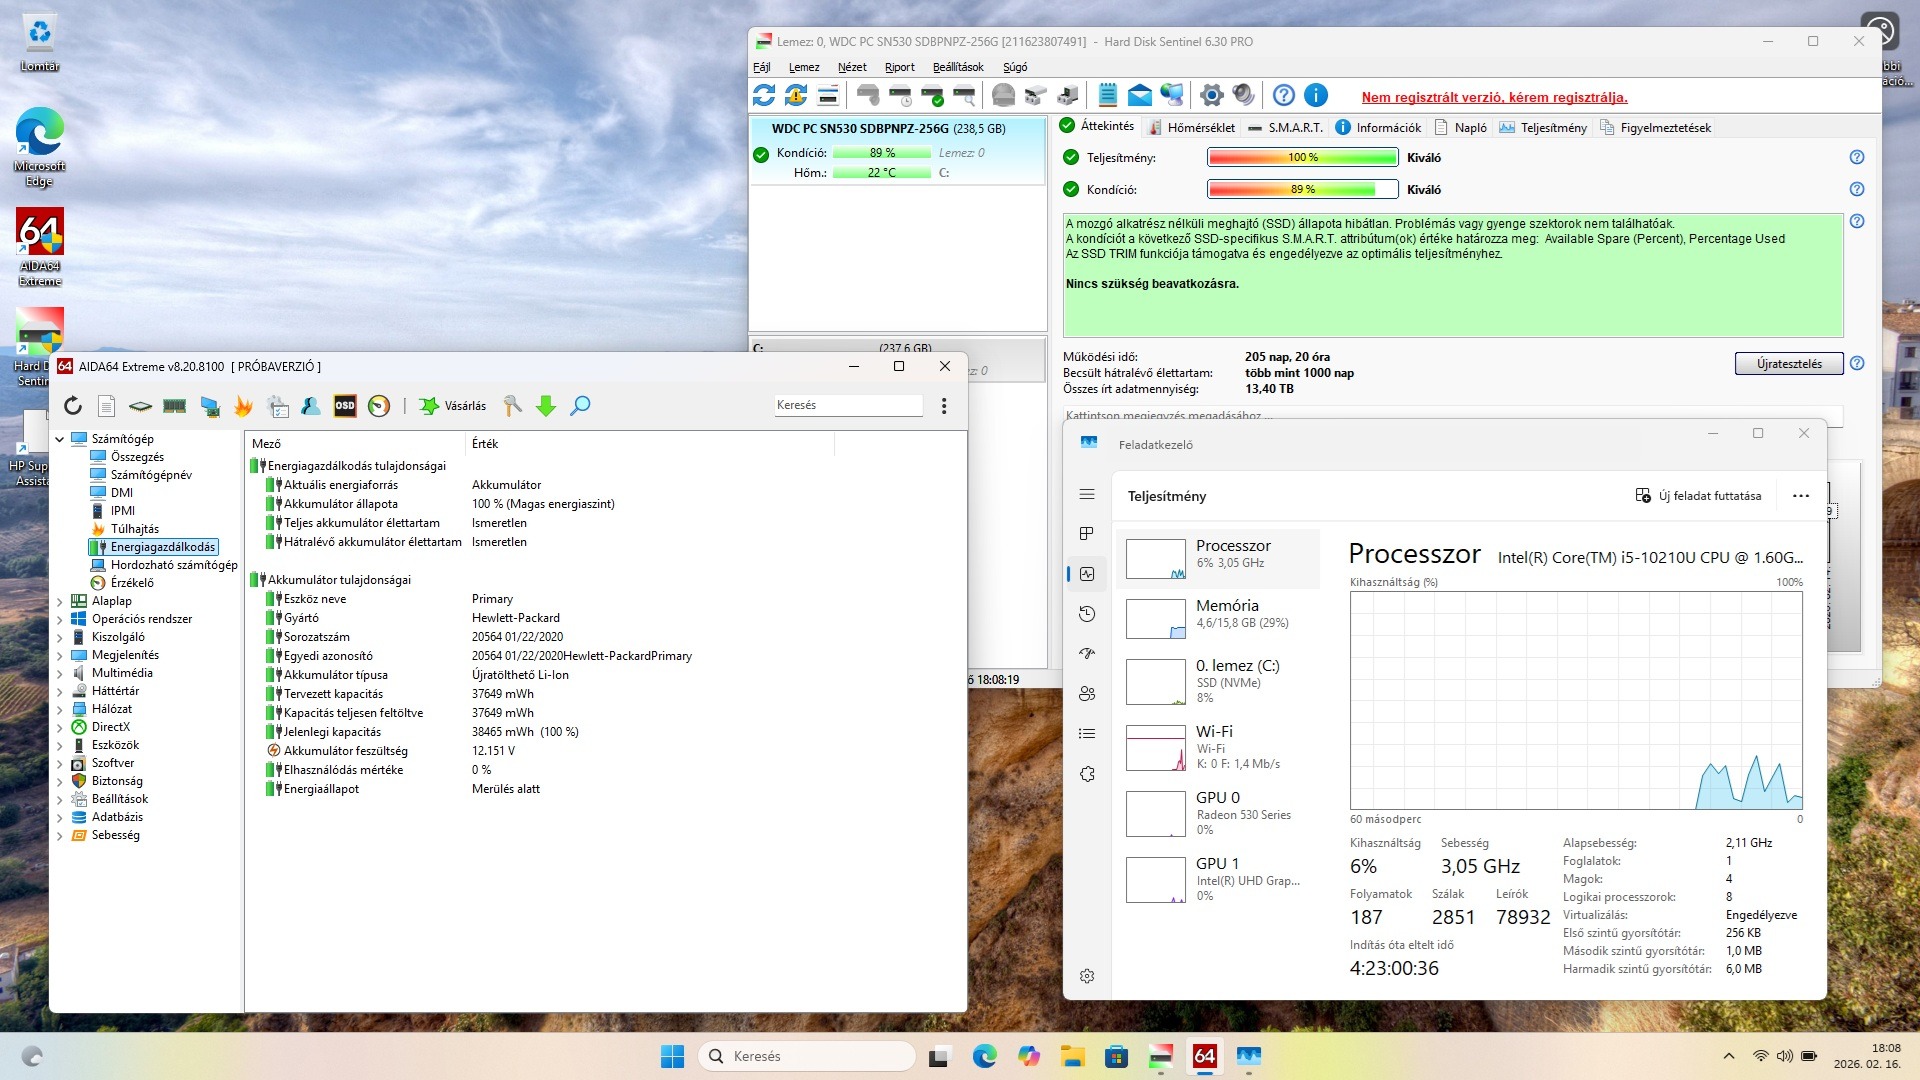The height and width of the screenshot is (1080, 1920).
Task: Expand the Alaplap tree node
Action: coord(60,602)
